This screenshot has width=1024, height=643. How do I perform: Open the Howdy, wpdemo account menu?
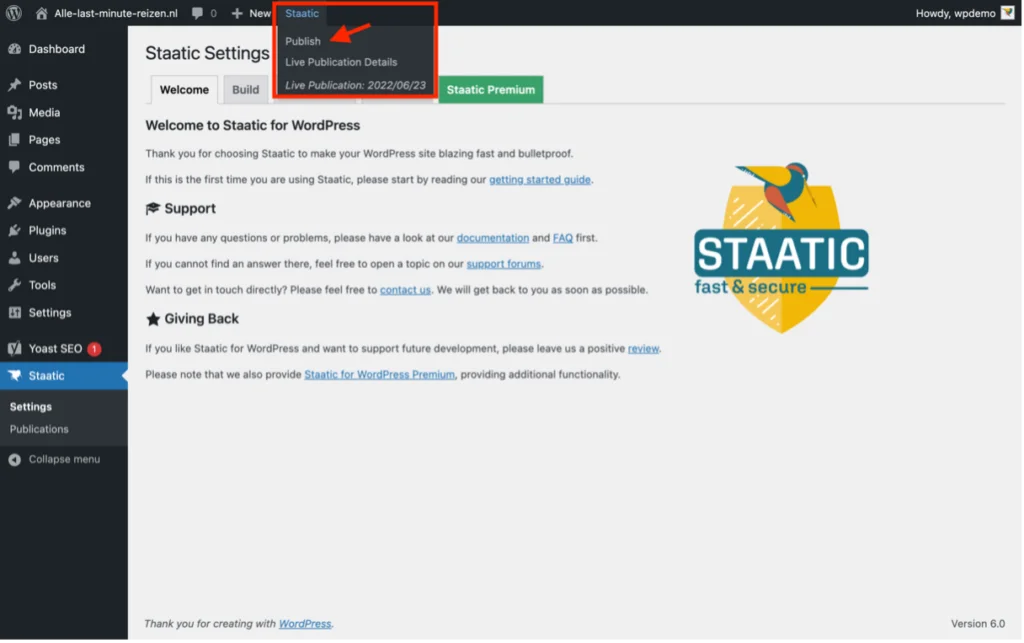pyautogui.click(x=955, y=13)
